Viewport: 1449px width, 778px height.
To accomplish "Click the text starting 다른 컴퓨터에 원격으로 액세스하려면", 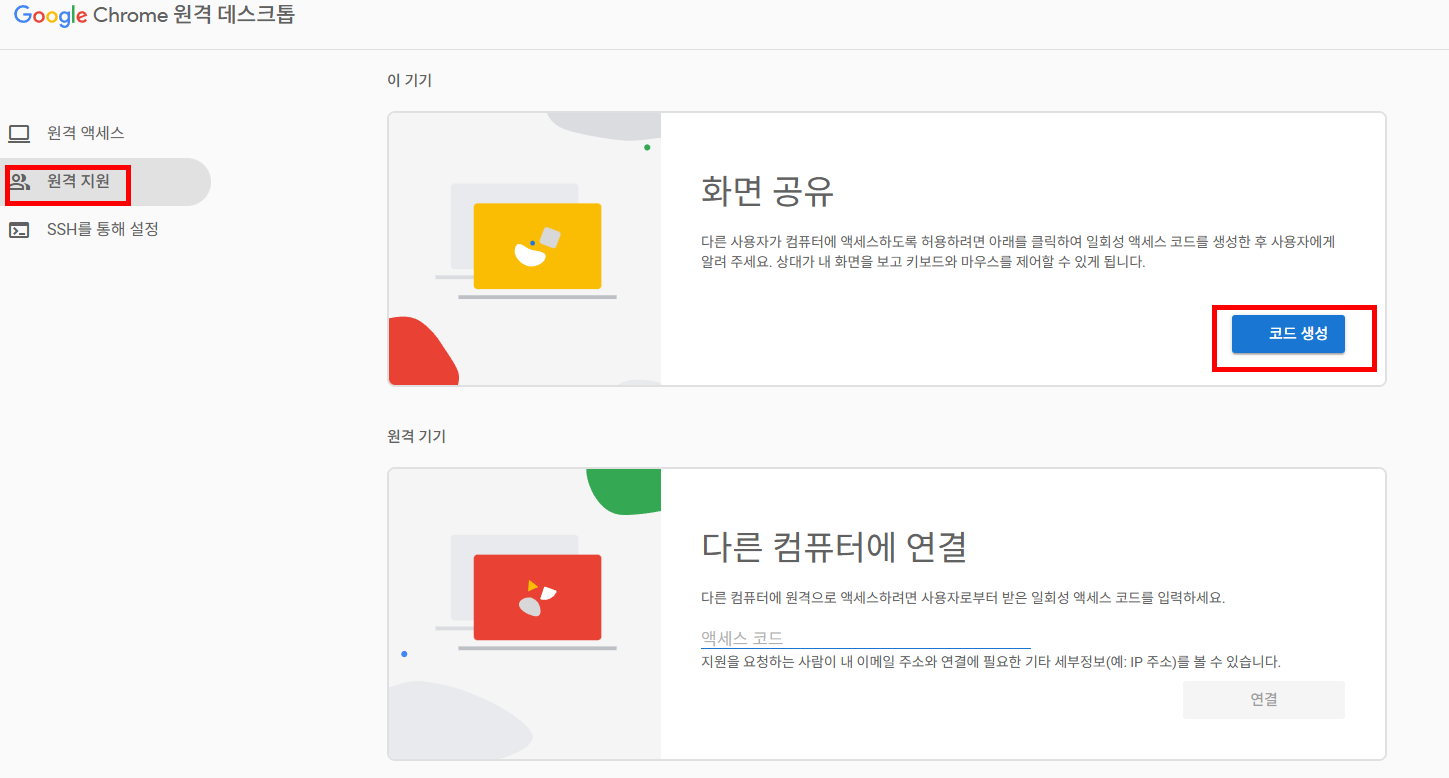I will [x=963, y=598].
